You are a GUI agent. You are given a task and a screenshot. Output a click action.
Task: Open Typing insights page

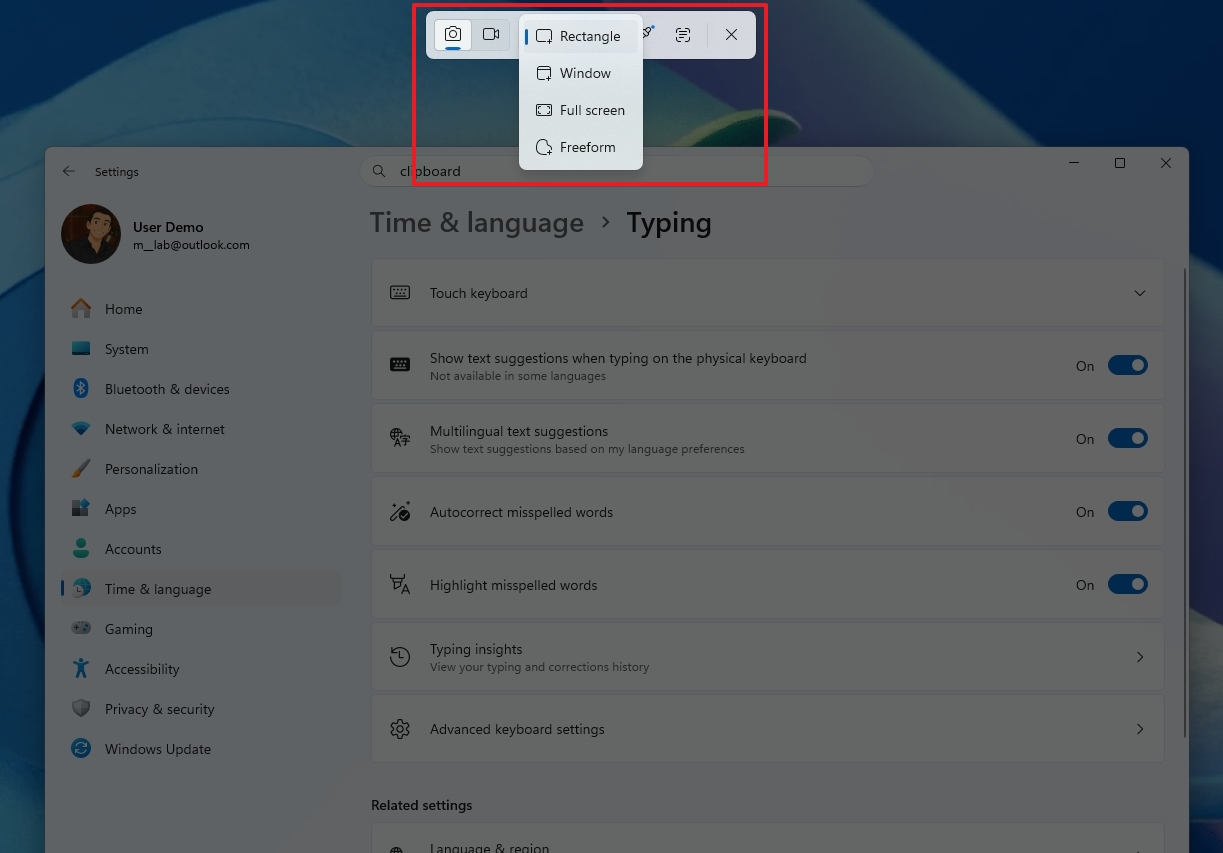768,656
